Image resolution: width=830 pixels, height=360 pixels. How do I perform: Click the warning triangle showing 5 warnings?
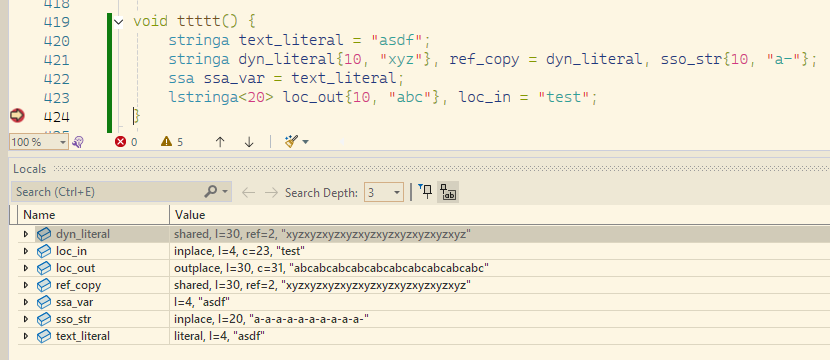tap(167, 141)
